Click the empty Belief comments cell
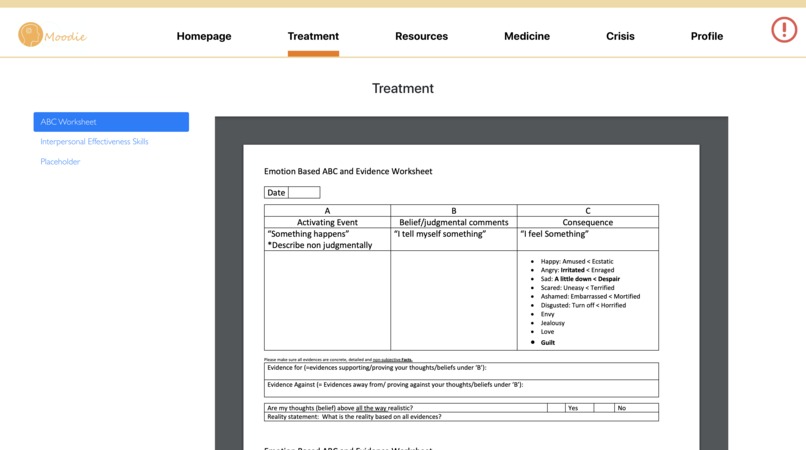The width and height of the screenshot is (806, 450). 454,300
